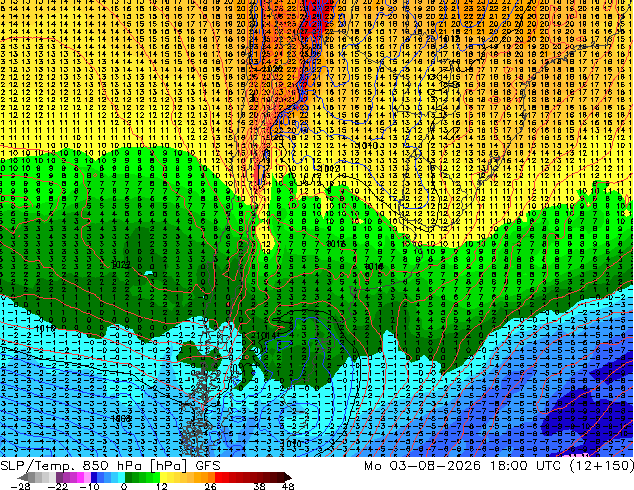Click the "-28" legend value
The height and width of the screenshot is (490, 634).
tap(21, 486)
